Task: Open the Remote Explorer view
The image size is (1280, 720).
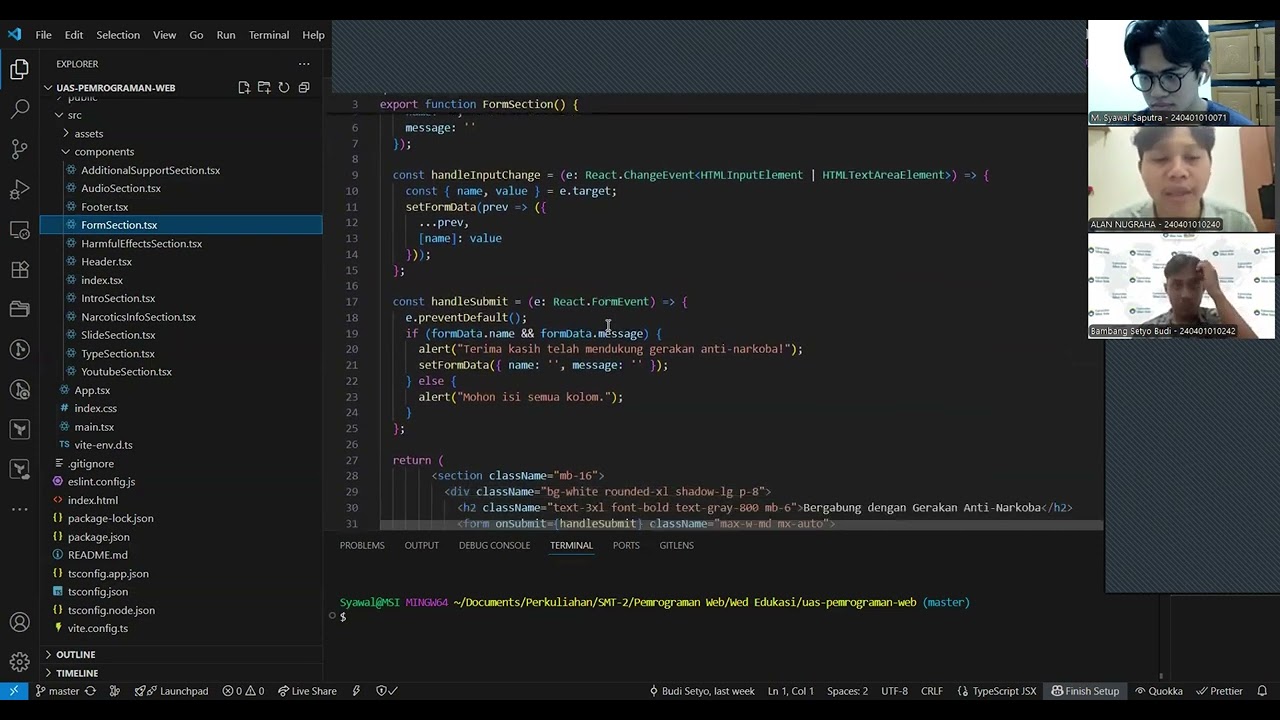Action: (x=19, y=229)
